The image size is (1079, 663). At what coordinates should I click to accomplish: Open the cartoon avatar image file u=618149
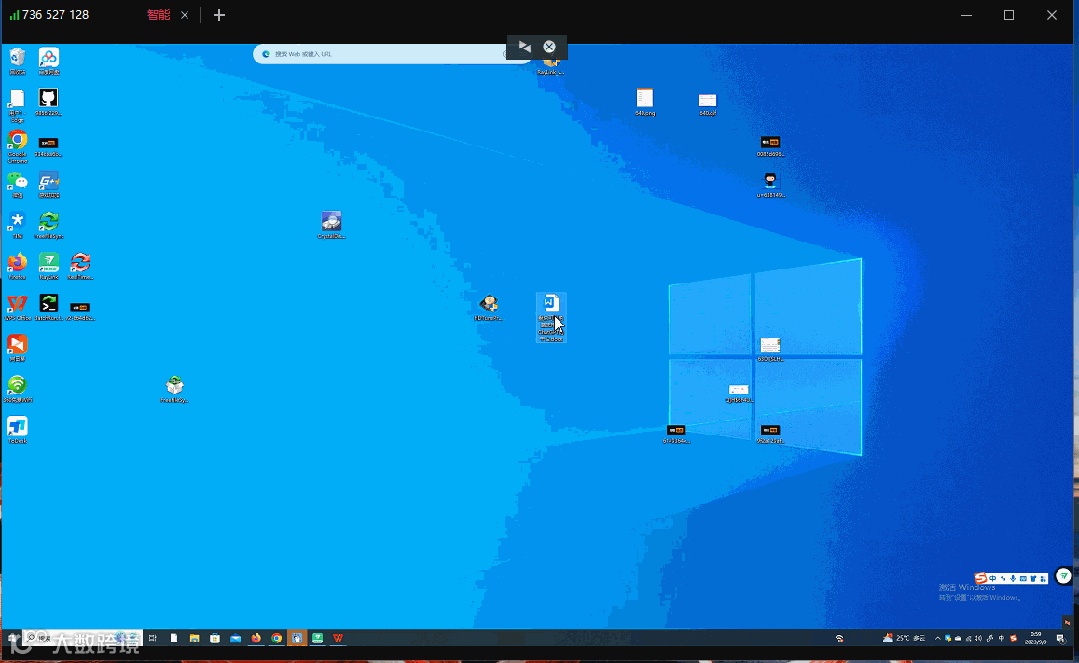point(770,185)
